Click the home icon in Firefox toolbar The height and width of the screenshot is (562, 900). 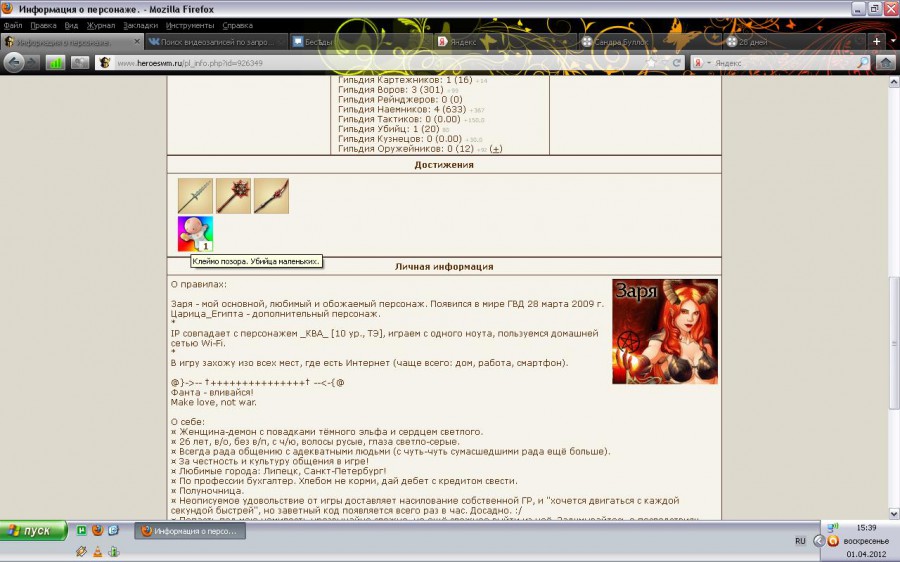point(885,62)
